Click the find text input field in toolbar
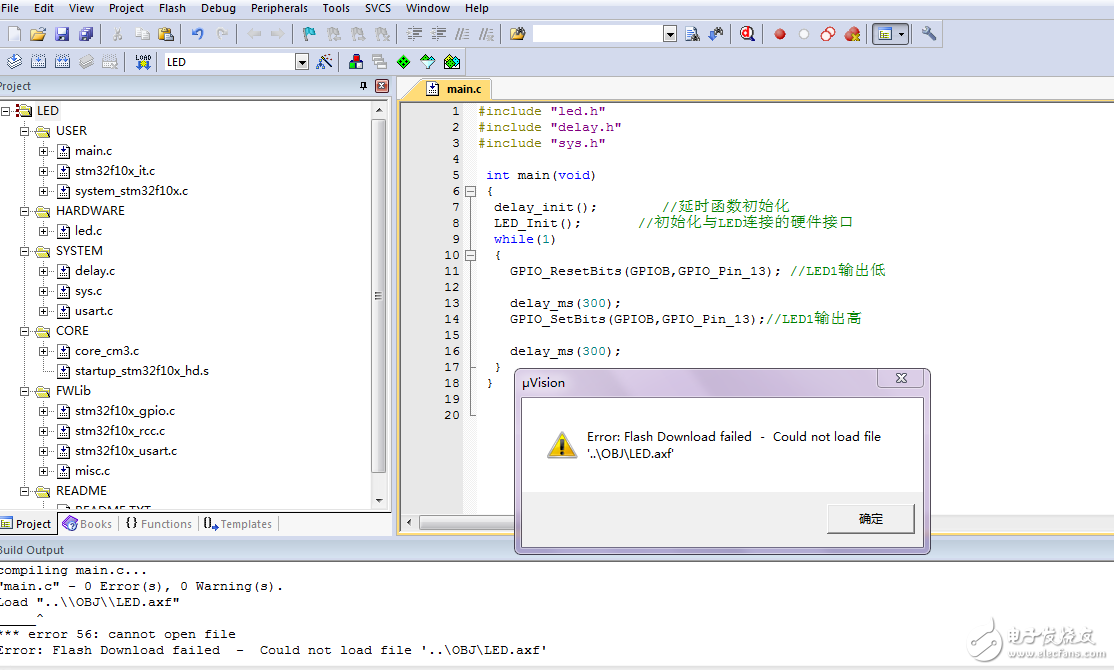 pyautogui.click(x=597, y=34)
